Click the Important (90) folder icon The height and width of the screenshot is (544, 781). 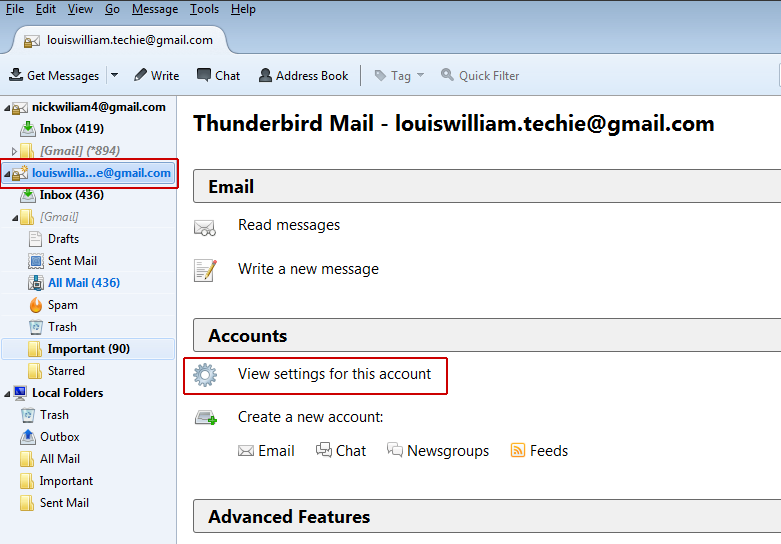35,349
